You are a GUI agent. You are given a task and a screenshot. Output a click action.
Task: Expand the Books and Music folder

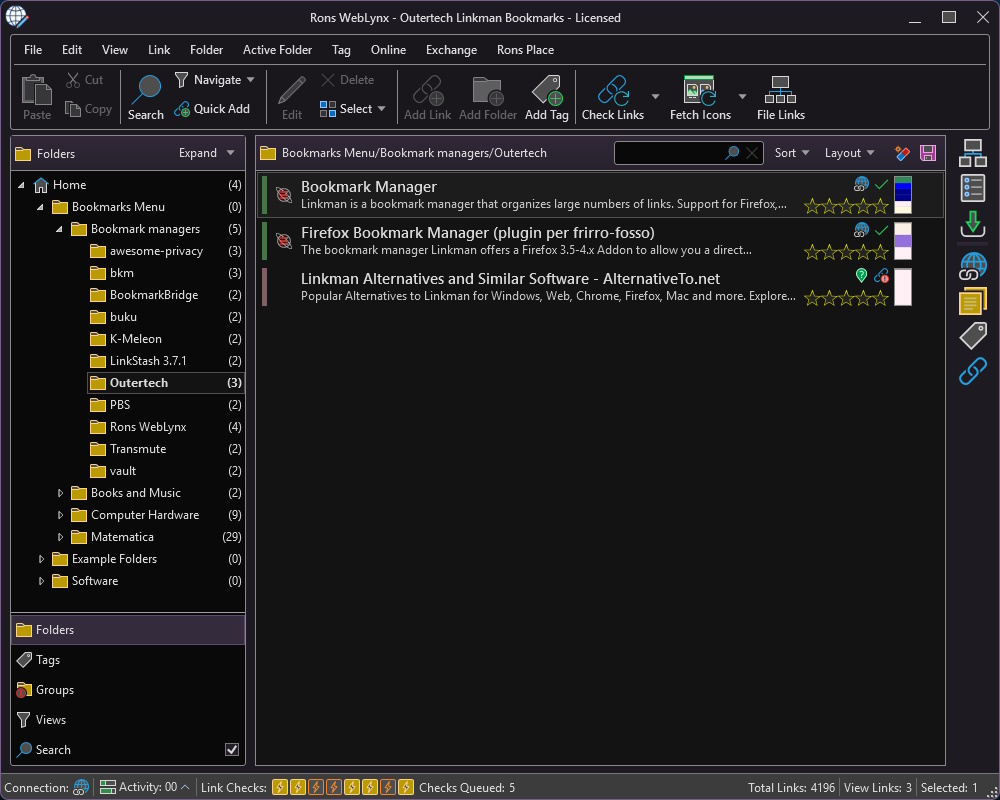pos(60,493)
